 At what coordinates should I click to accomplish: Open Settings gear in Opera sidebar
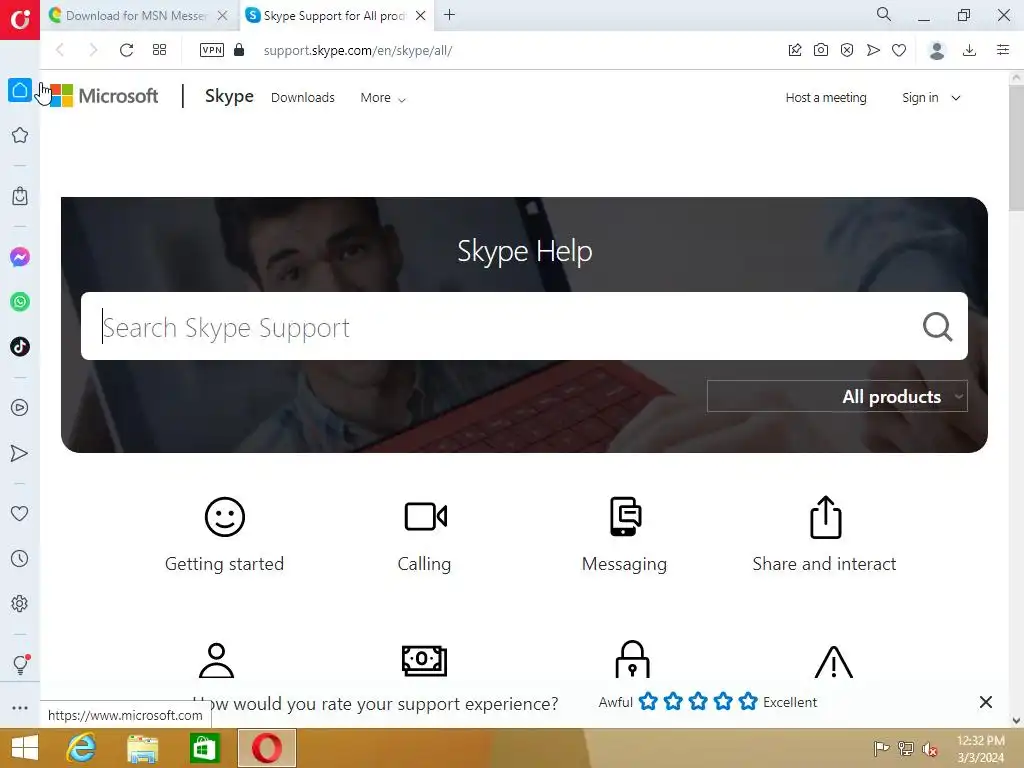[x=20, y=603]
